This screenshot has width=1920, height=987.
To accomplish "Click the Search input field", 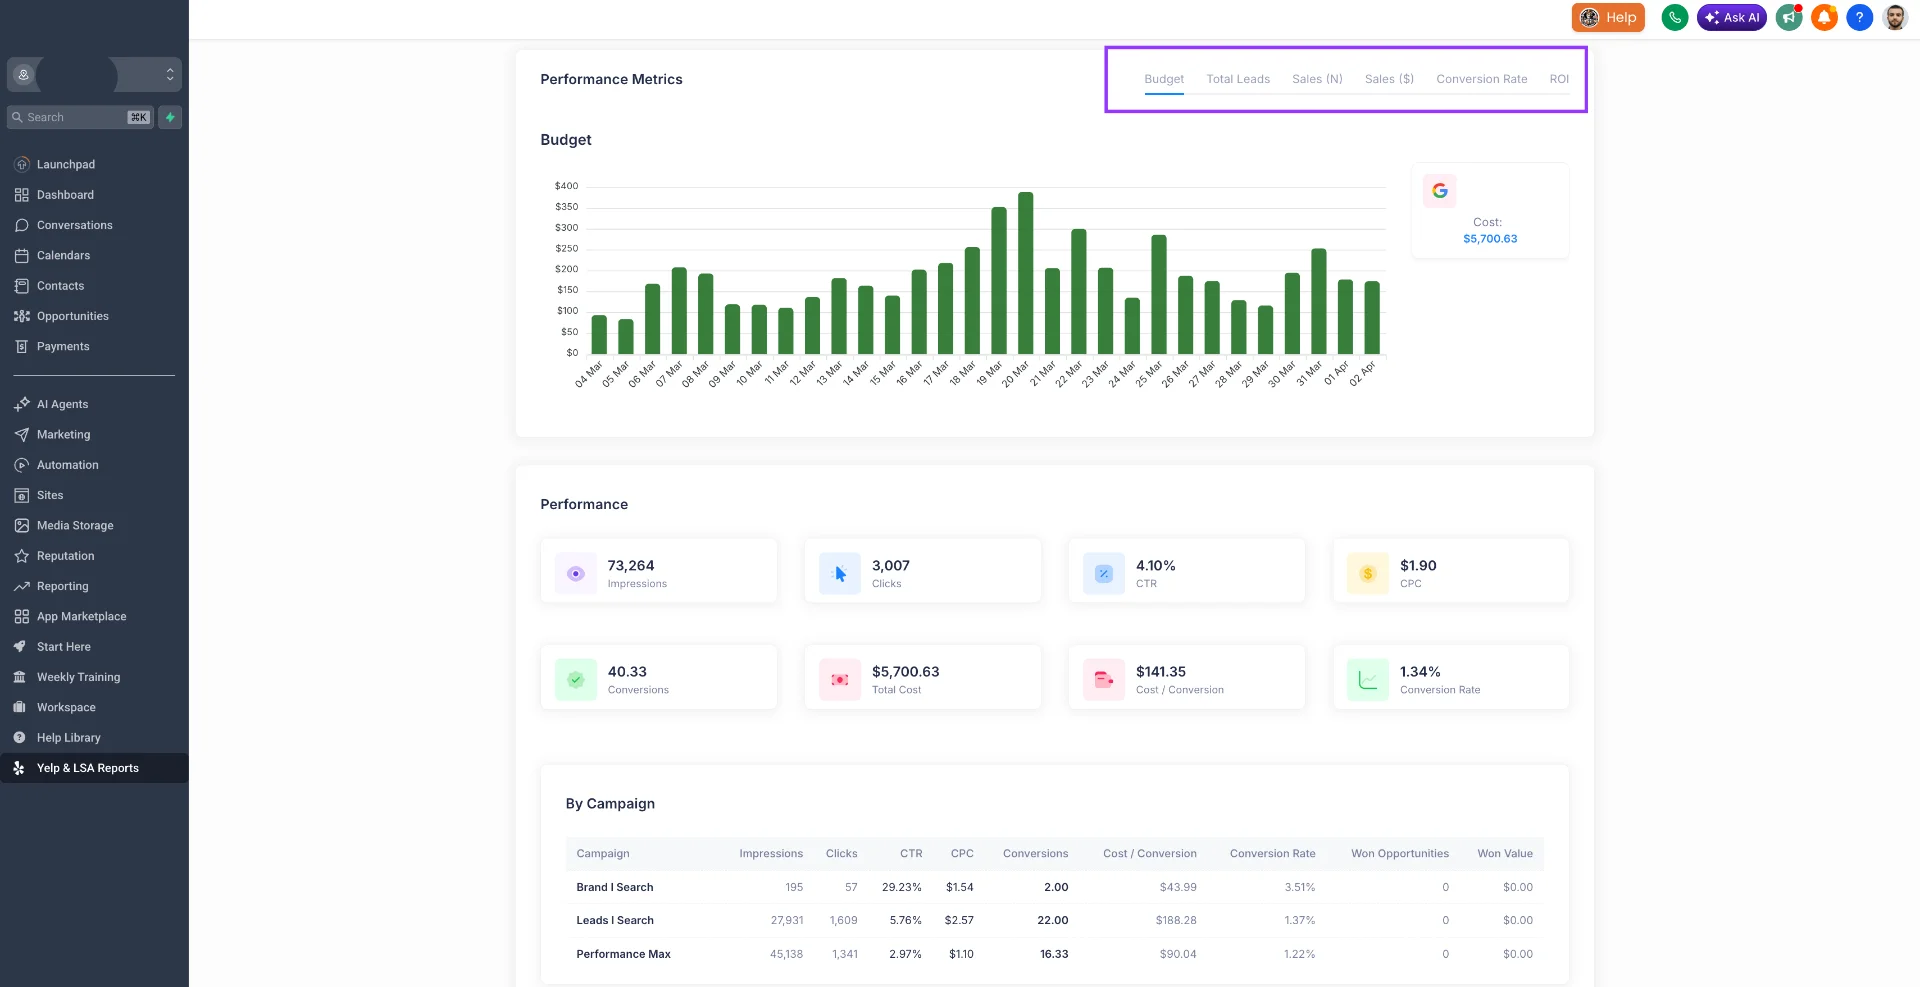I will coord(70,117).
